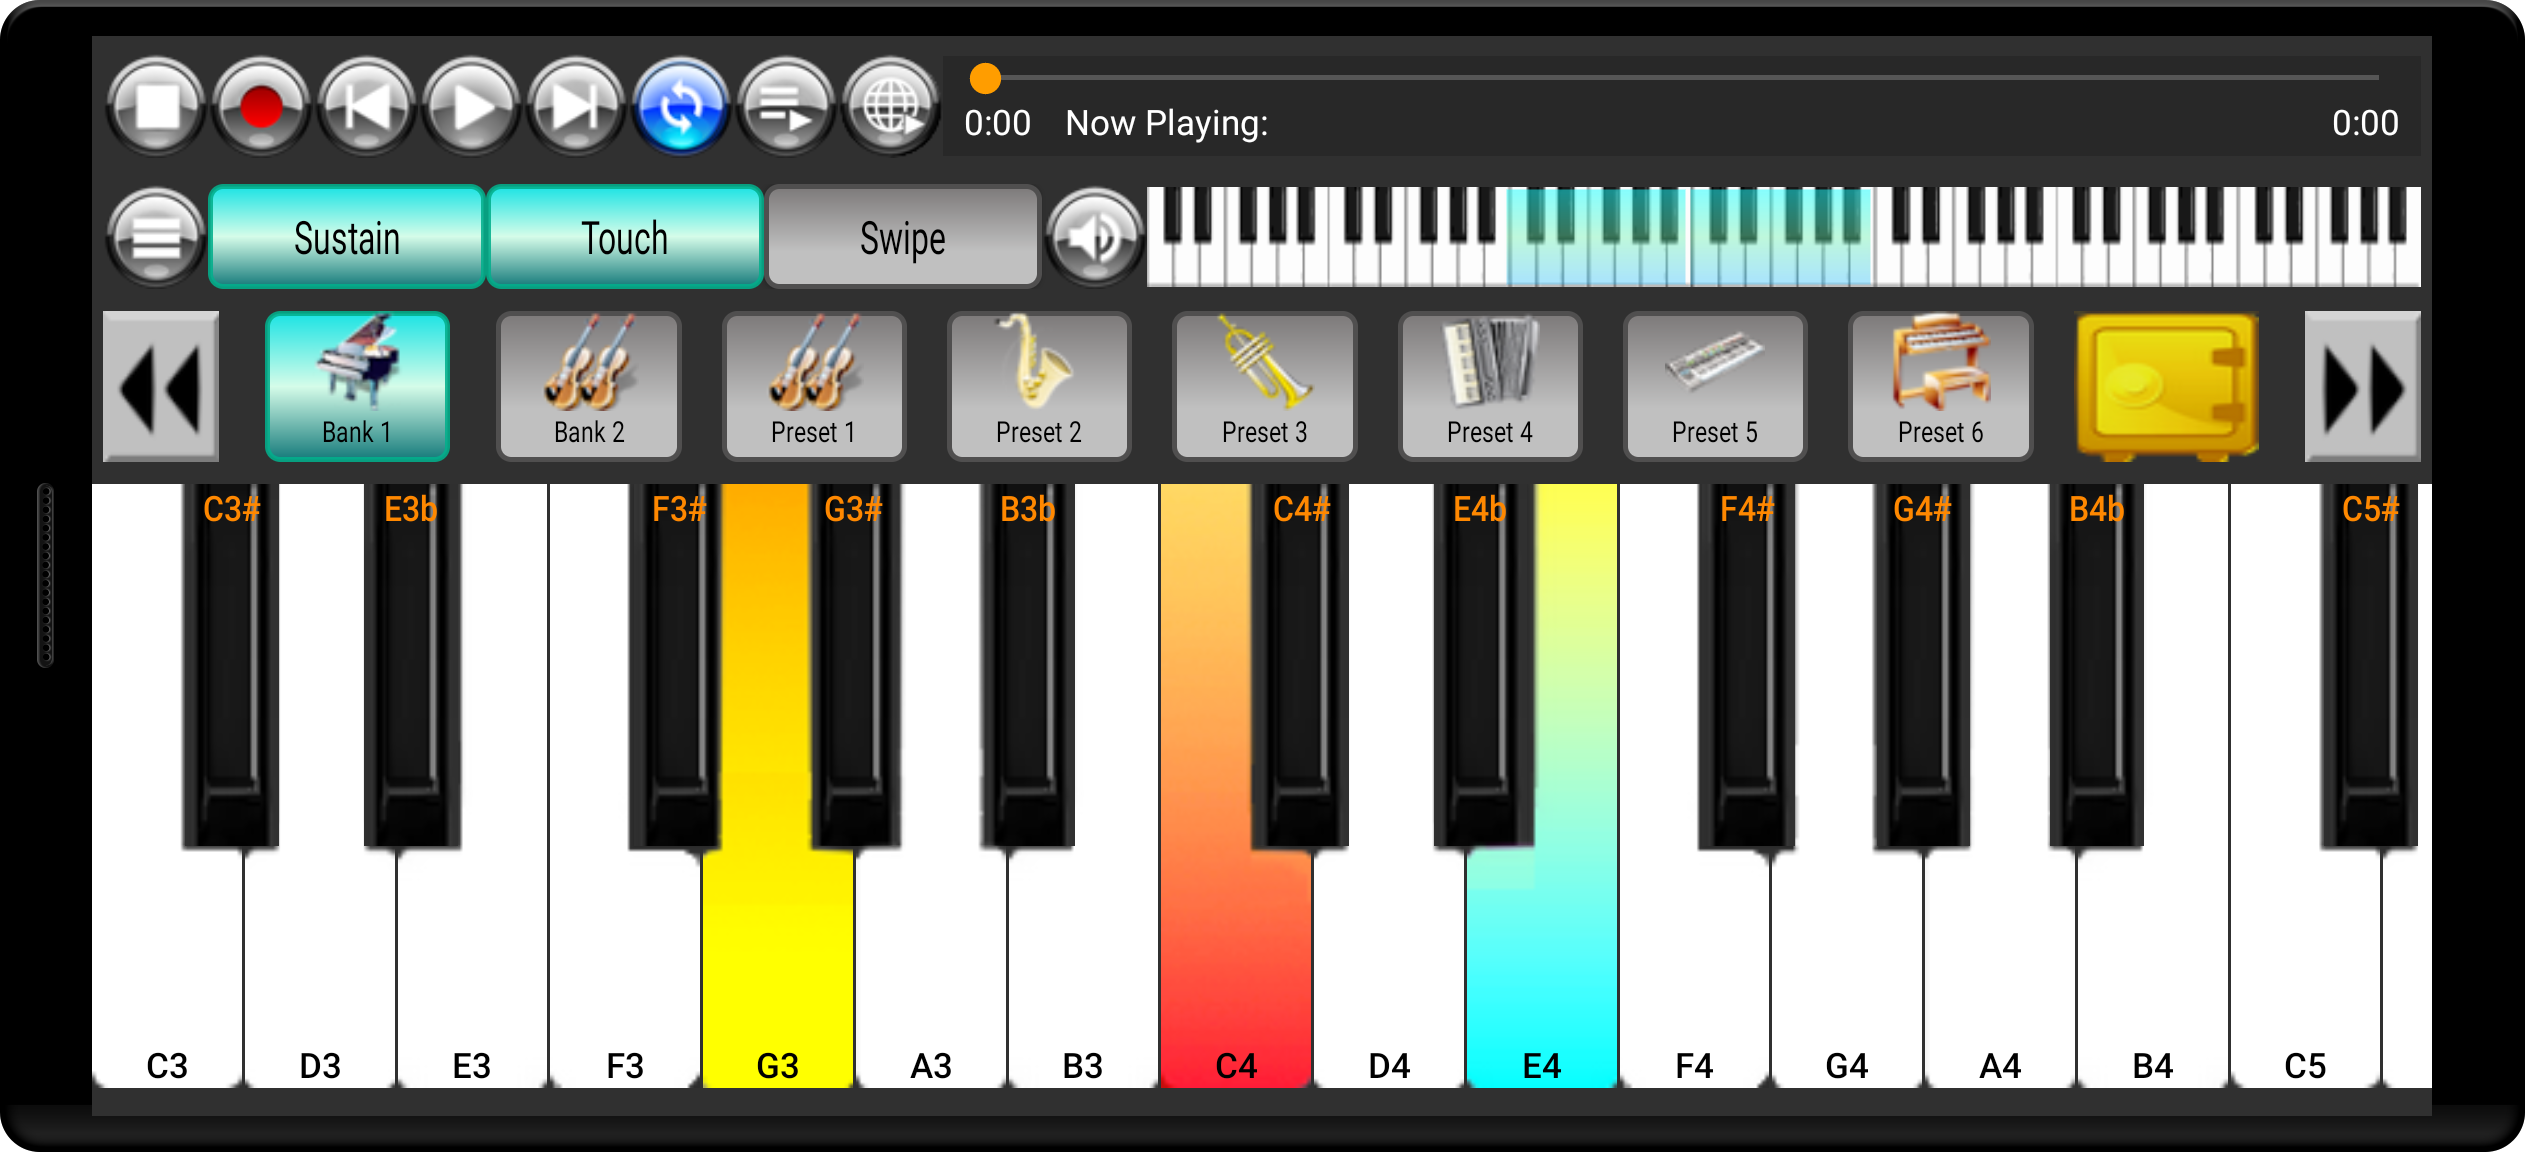Screen dimensions: 2525x1152
Task: Open the round hamburger menu button
Action: [156, 237]
